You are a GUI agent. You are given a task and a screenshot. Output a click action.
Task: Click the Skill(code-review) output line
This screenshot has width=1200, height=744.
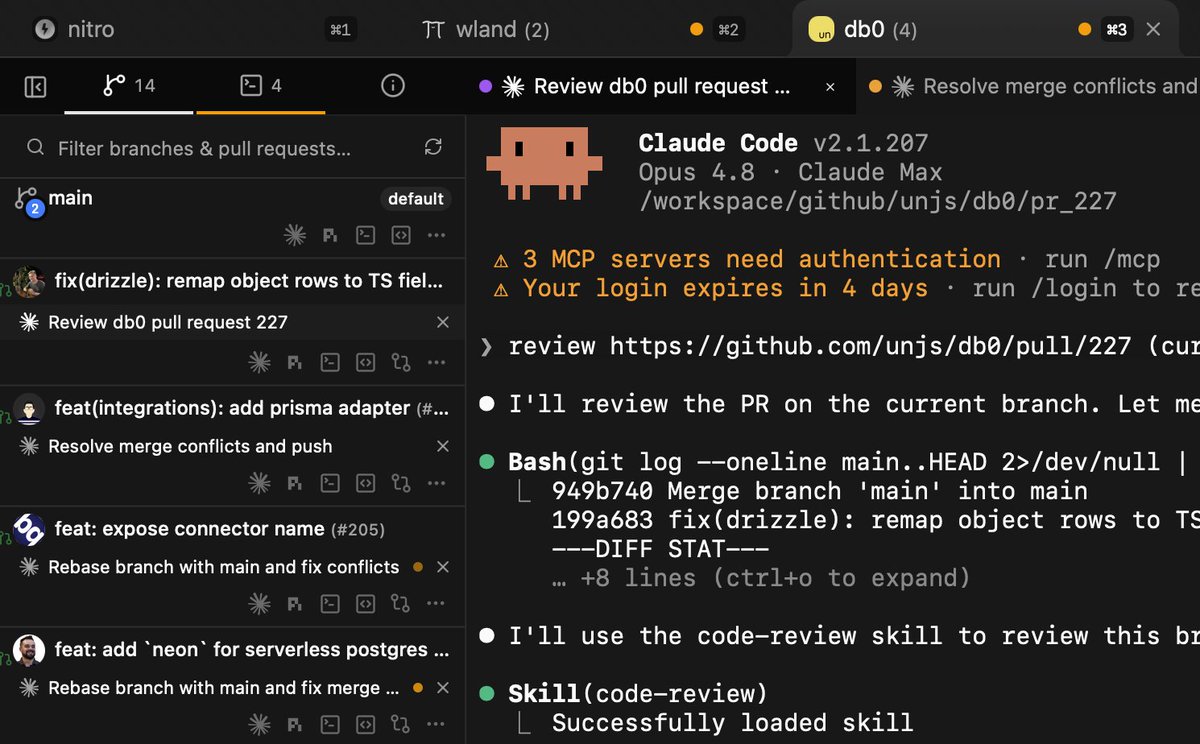tap(638, 693)
